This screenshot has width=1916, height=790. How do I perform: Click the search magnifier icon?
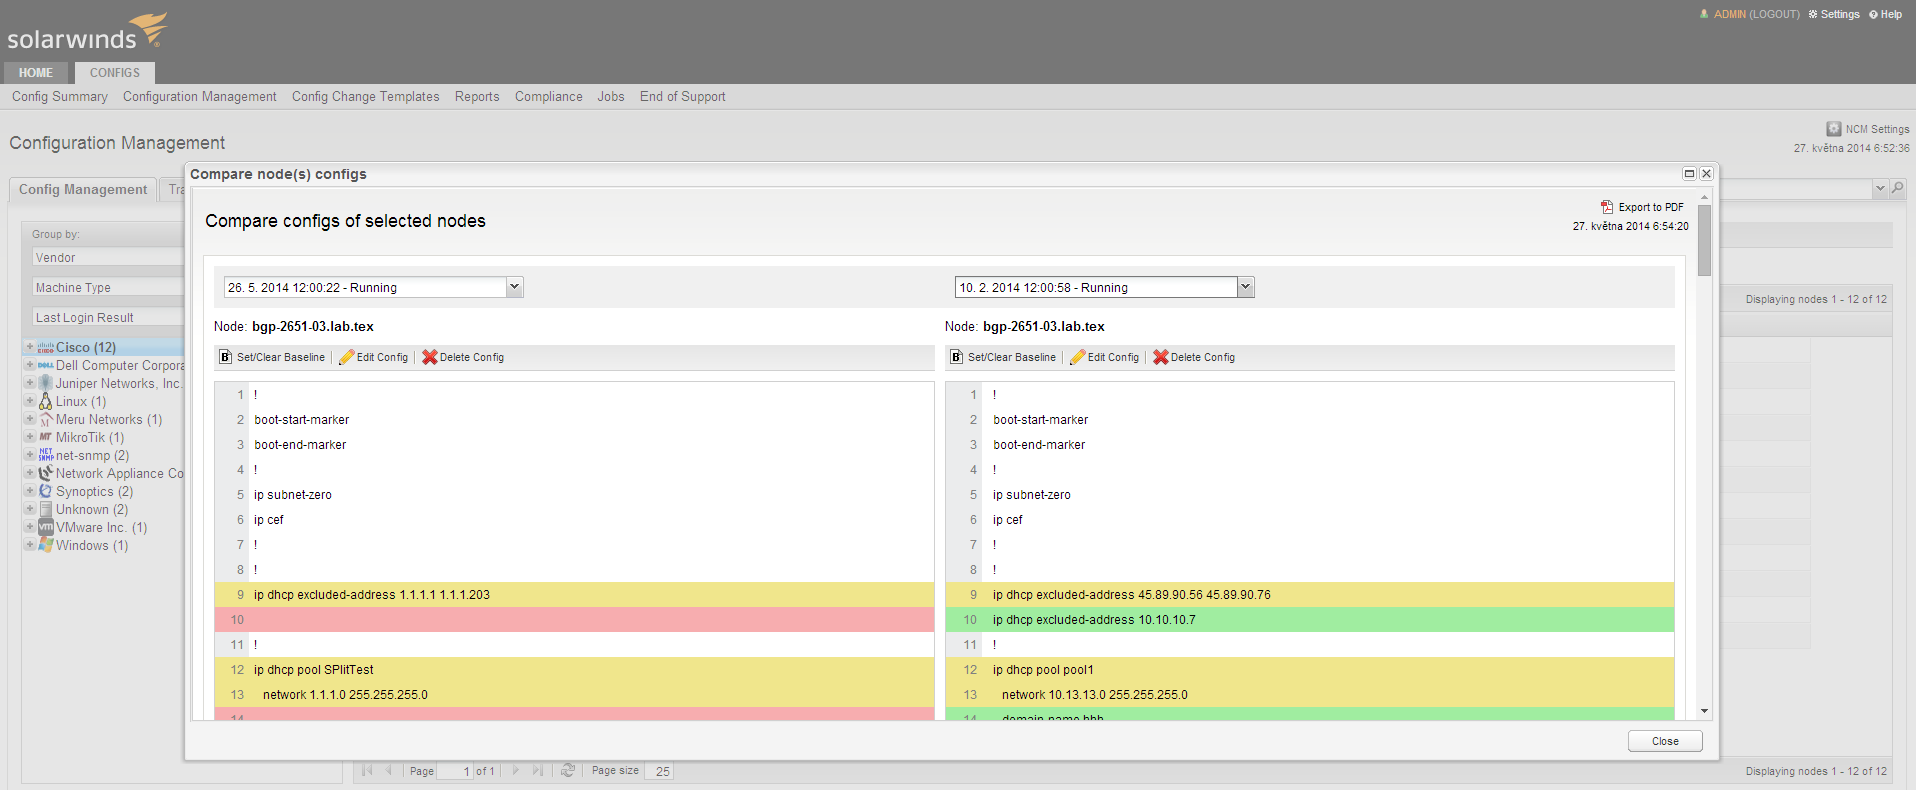click(1898, 188)
